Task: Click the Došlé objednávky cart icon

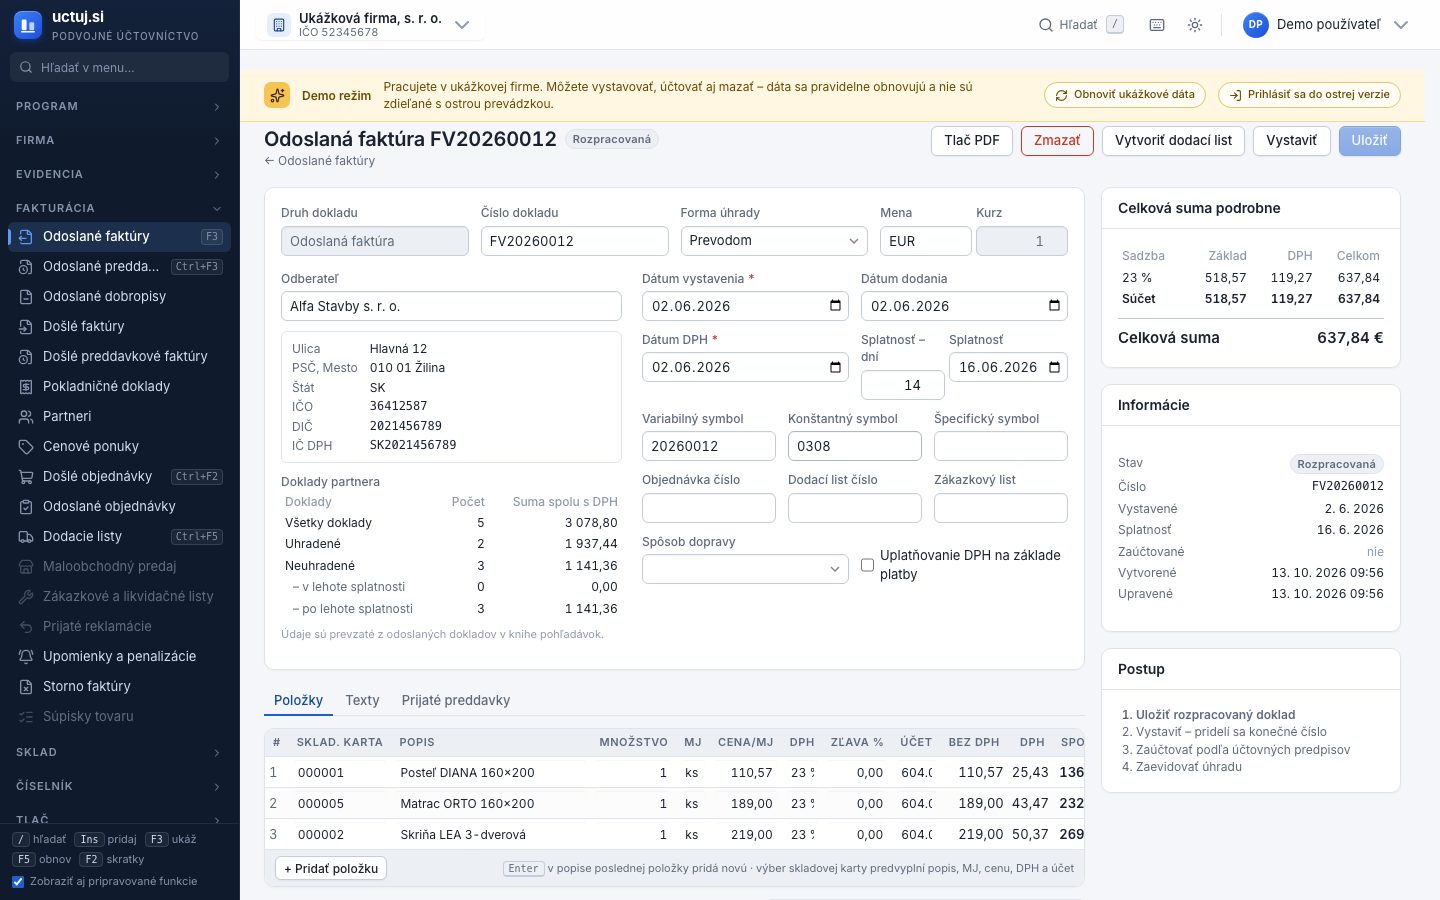Action: click(x=26, y=476)
